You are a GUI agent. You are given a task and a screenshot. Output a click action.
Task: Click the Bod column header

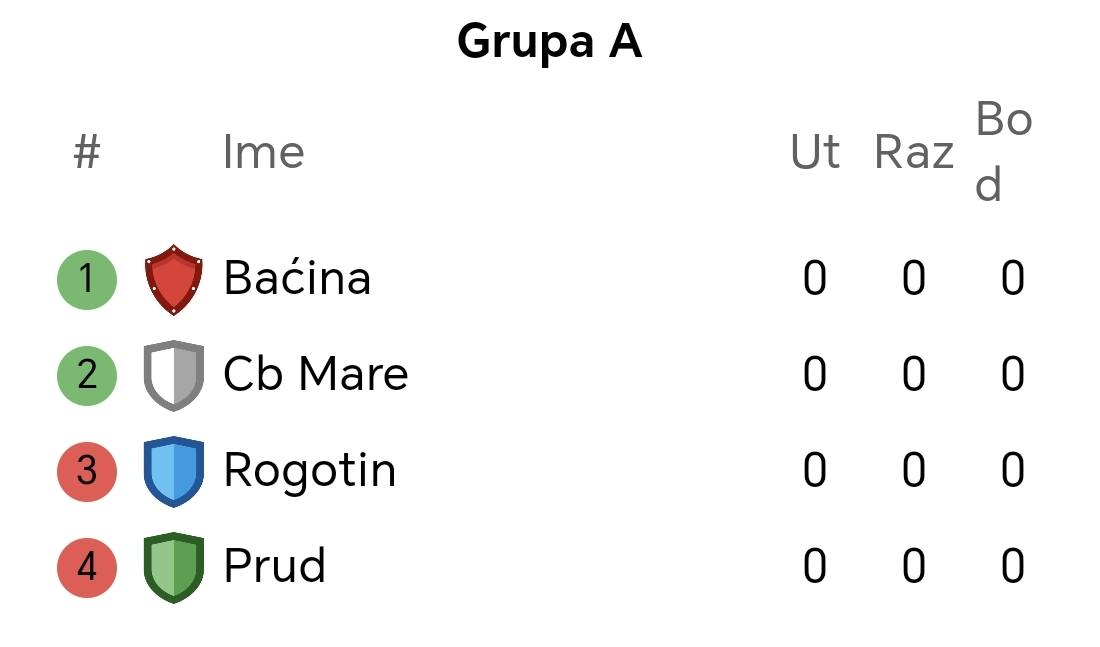pyautogui.click(x=1004, y=152)
